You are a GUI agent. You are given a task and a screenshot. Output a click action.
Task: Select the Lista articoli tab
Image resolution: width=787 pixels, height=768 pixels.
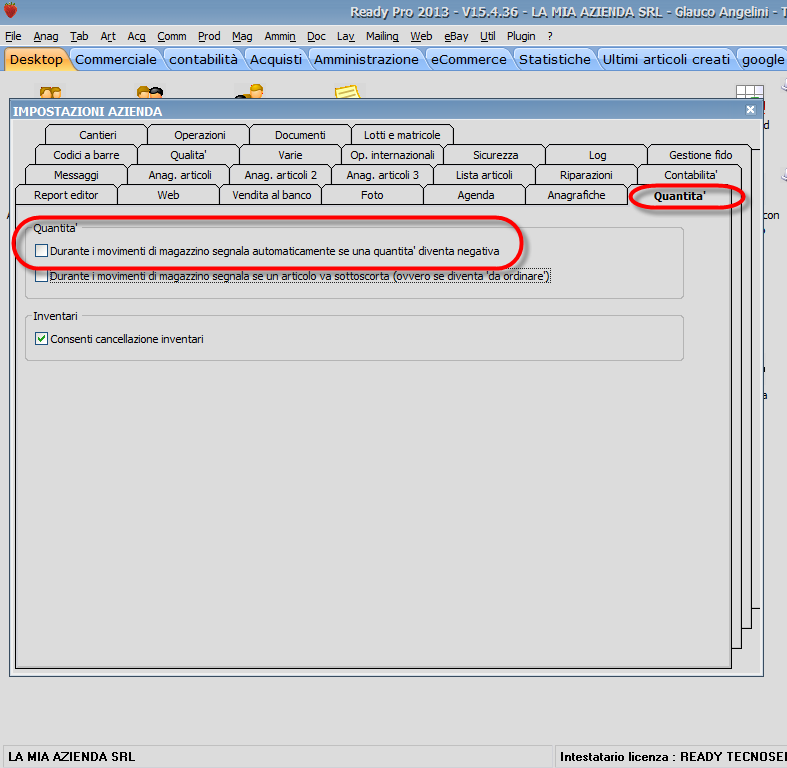click(x=484, y=175)
